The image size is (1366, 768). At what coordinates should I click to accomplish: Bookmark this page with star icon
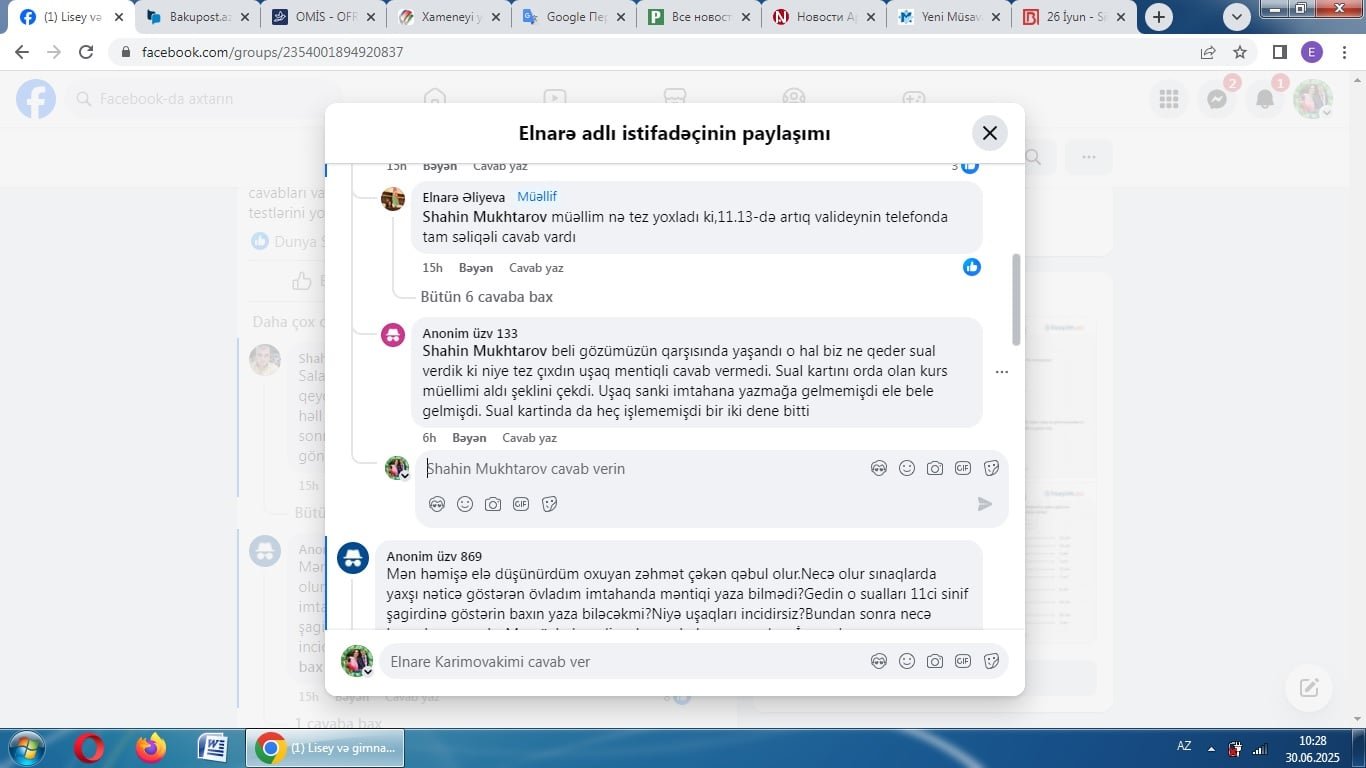point(1240,52)
